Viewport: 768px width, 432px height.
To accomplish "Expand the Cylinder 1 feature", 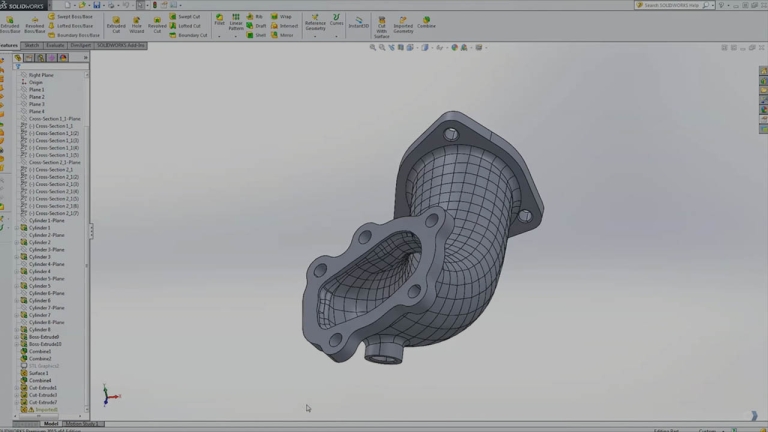I will [x=16, y=228].
